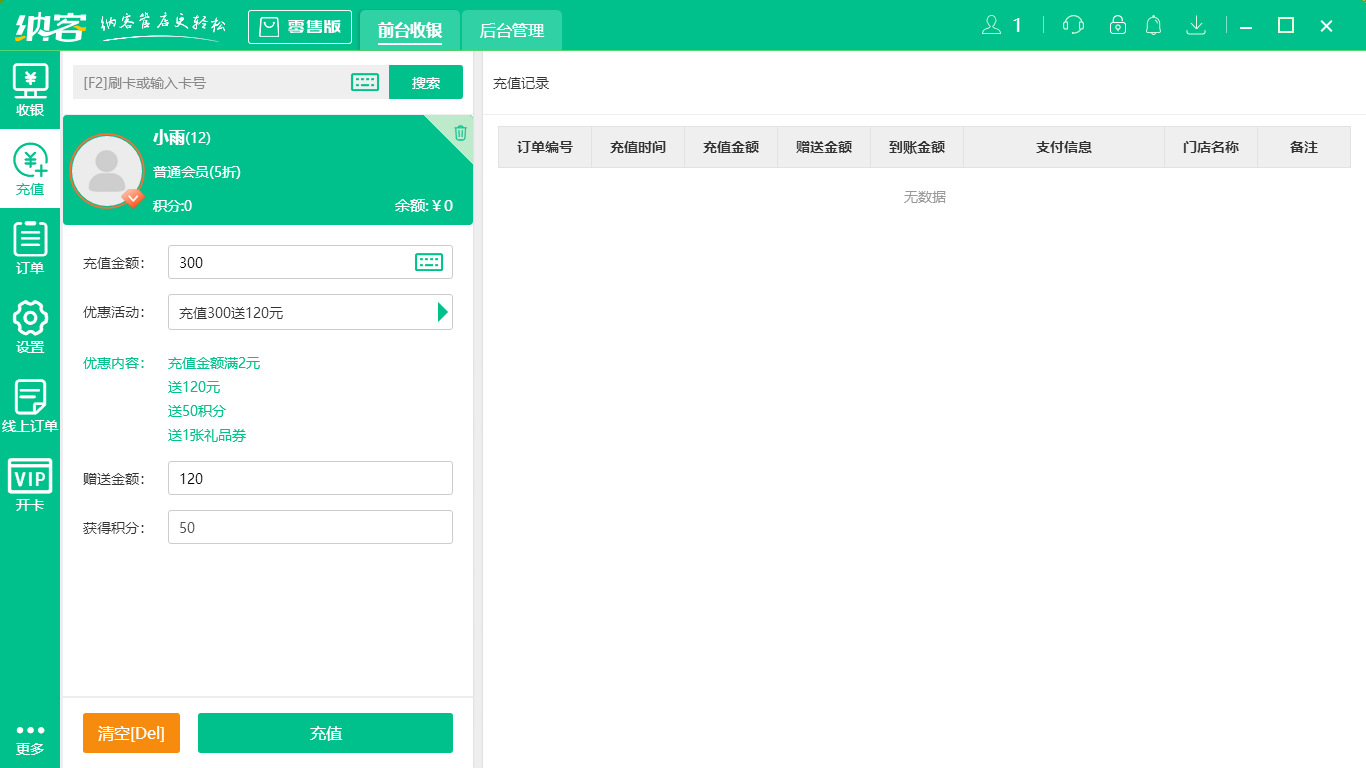Click the download icon in title bar
The width and height of the screenshot is (1366, 768).
pyautogui.click(x=1195, y=25)
